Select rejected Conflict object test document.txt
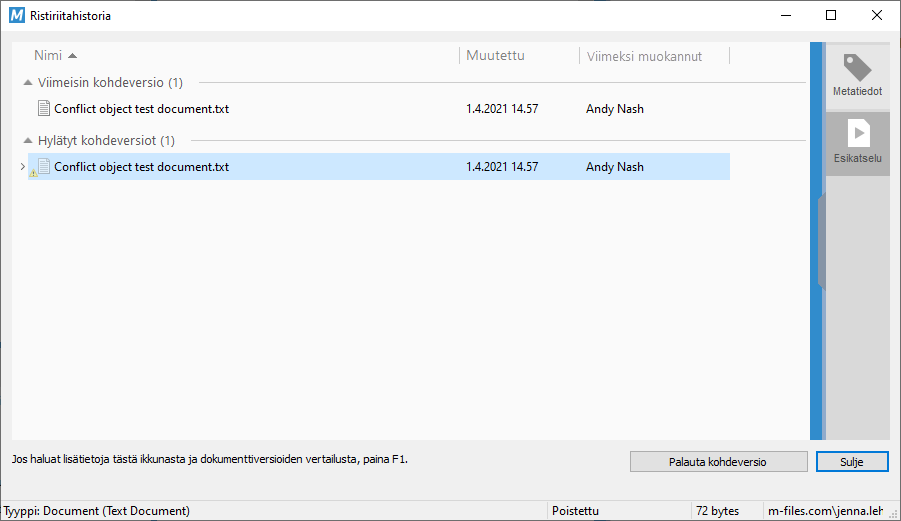This screenshot has width=901, height=521. click(x=141, y=167)
